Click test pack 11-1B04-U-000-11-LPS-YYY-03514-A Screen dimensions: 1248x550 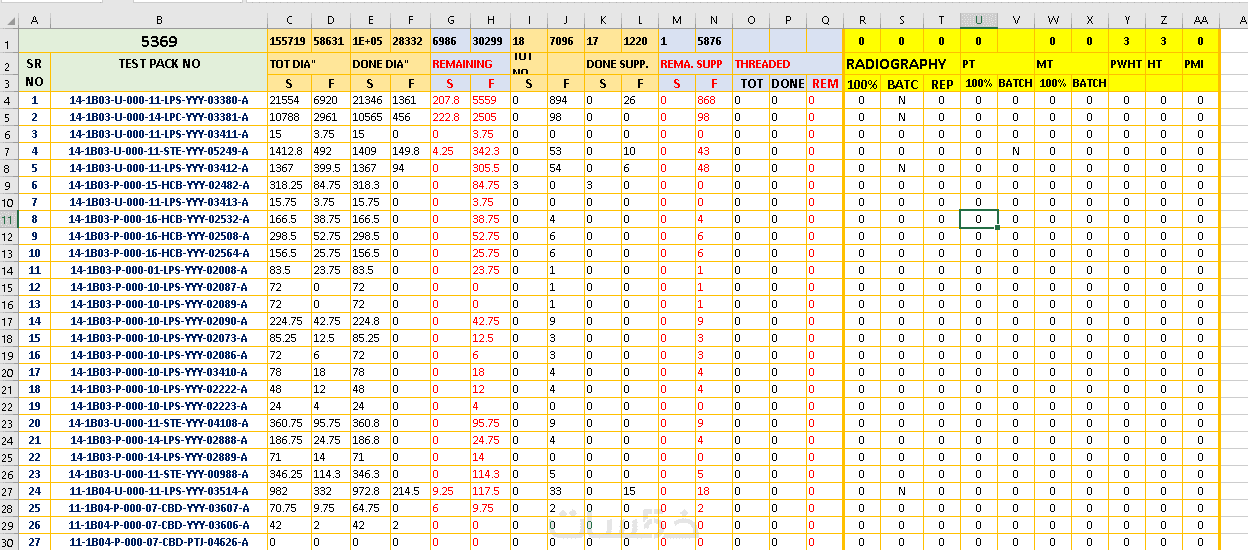(x=158, y=491)
